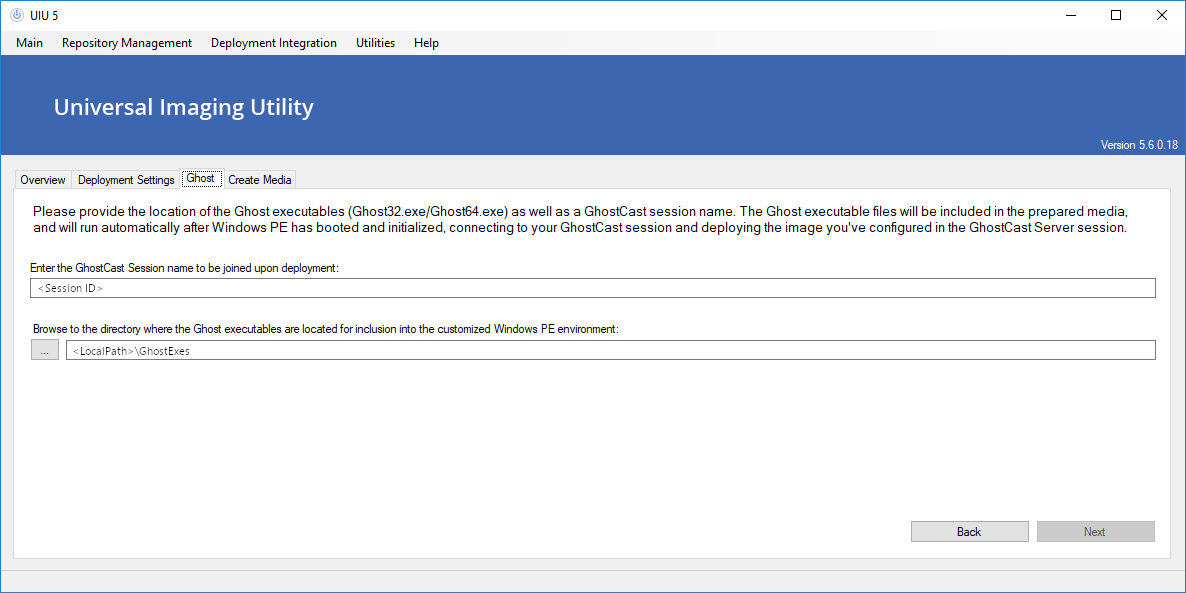Click the Back button
Viewport: 1186px width, 593px height.
pyautogui.click(x=969, y=532)
